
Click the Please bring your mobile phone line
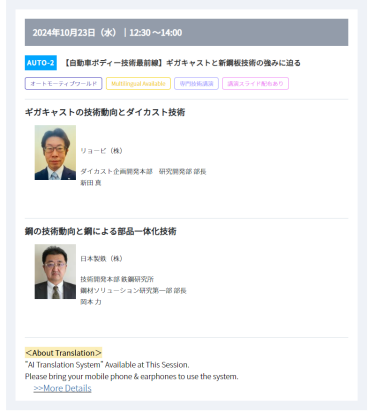click(132, 377)
